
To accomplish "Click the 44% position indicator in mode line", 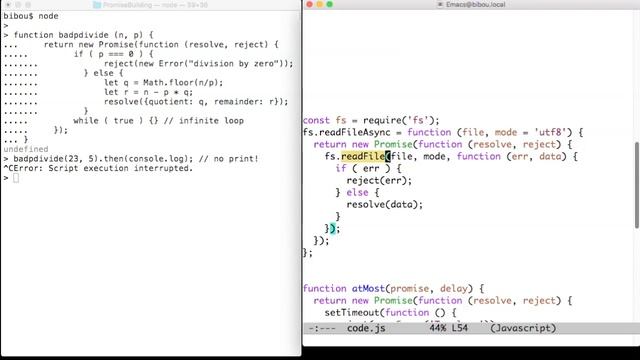I will click(x=437, y=328).
